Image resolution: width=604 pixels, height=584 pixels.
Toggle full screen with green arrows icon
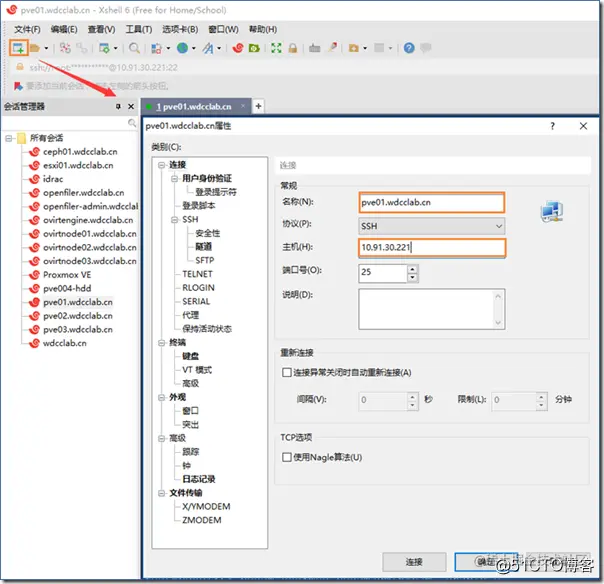pyautogui.click(x=276, y=48)
